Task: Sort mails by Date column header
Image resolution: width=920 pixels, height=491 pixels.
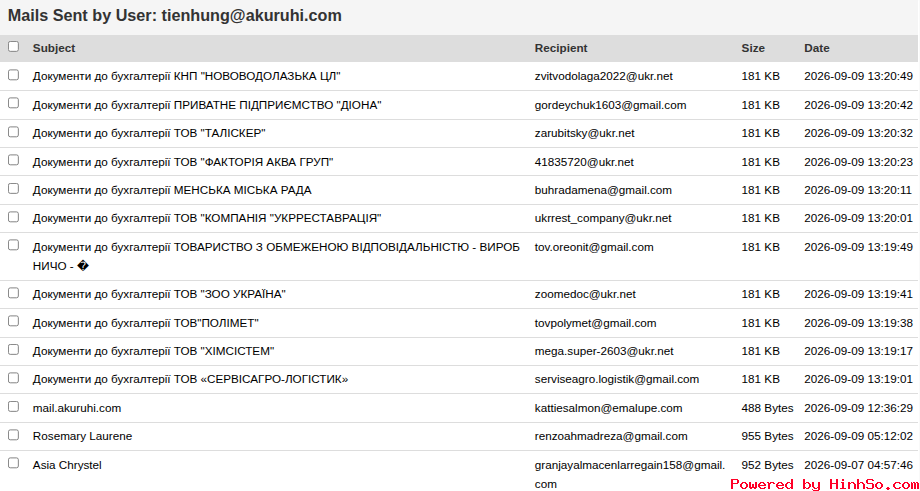Action: coord(817,48)
